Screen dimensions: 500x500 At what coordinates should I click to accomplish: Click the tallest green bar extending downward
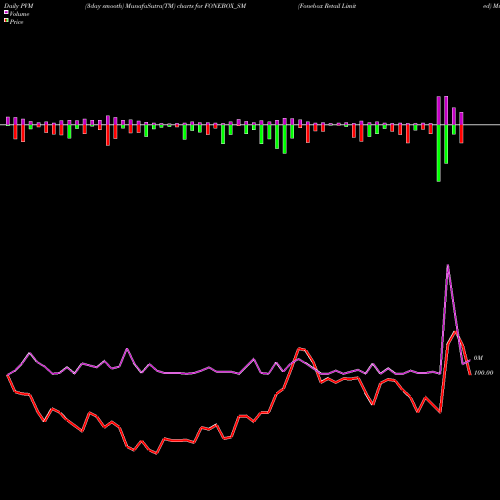(439, 153)
